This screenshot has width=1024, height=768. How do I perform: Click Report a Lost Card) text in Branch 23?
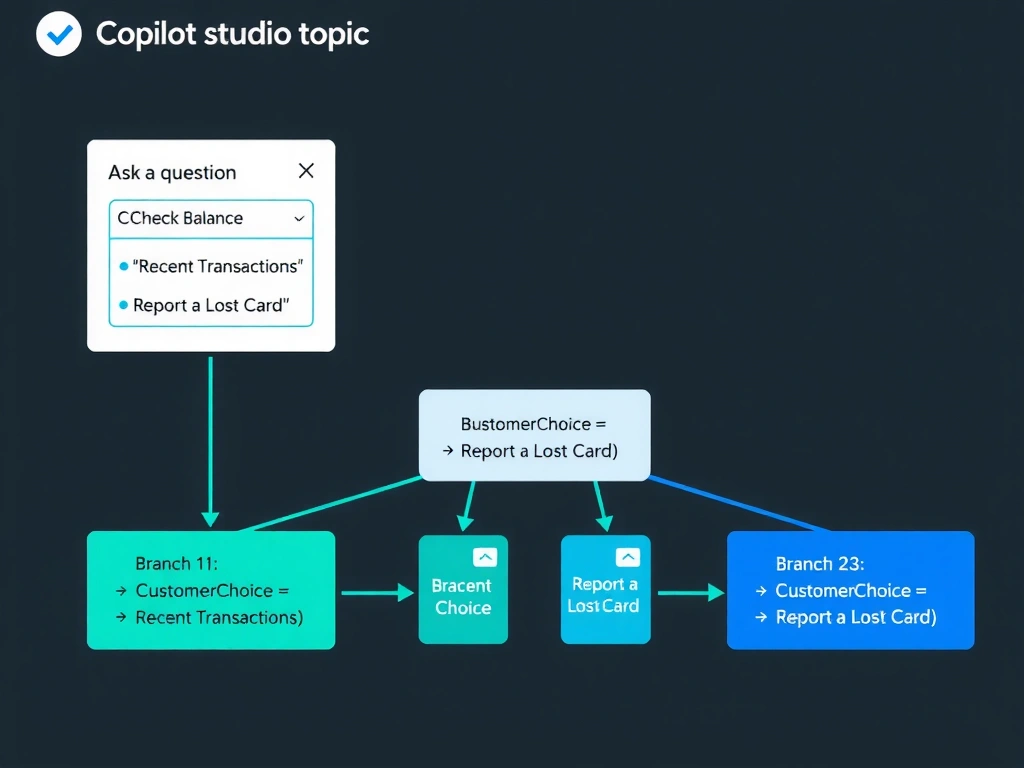pos(856,617)
